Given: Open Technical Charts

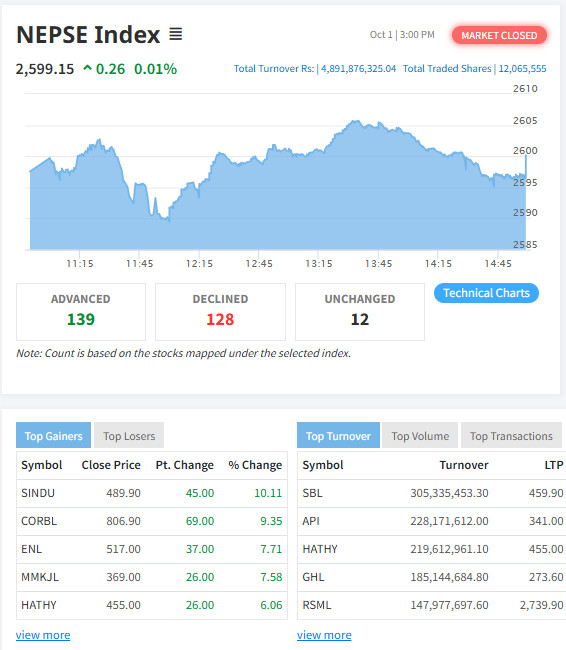Looking at the screenshot, I should click(x=486, y=293).
